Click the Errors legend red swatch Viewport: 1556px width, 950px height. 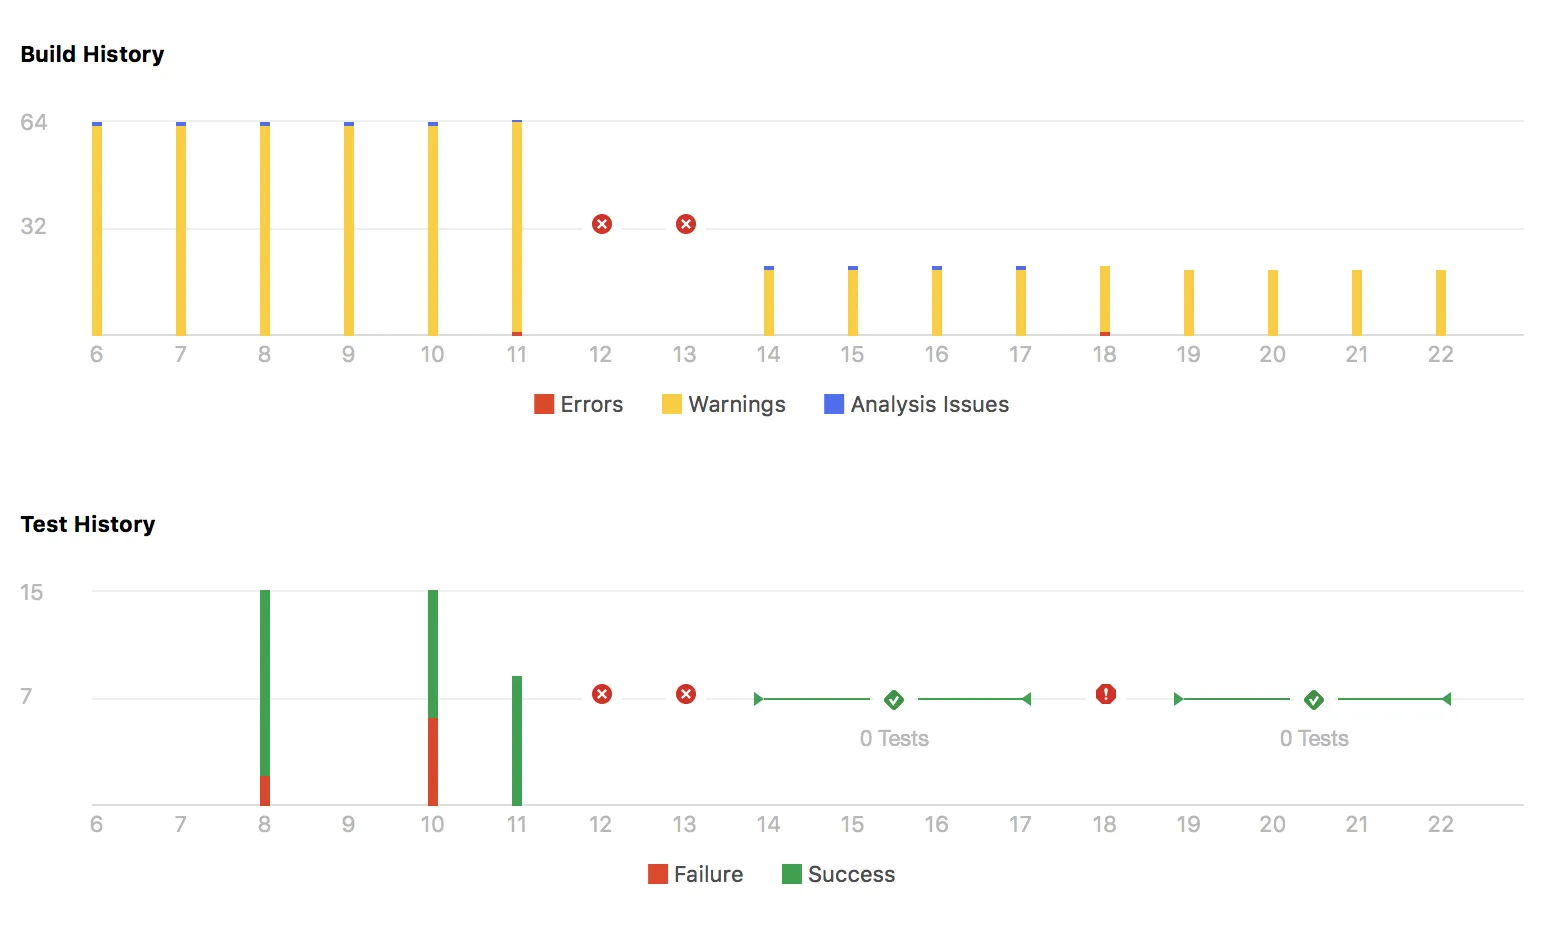coord(544,404)
